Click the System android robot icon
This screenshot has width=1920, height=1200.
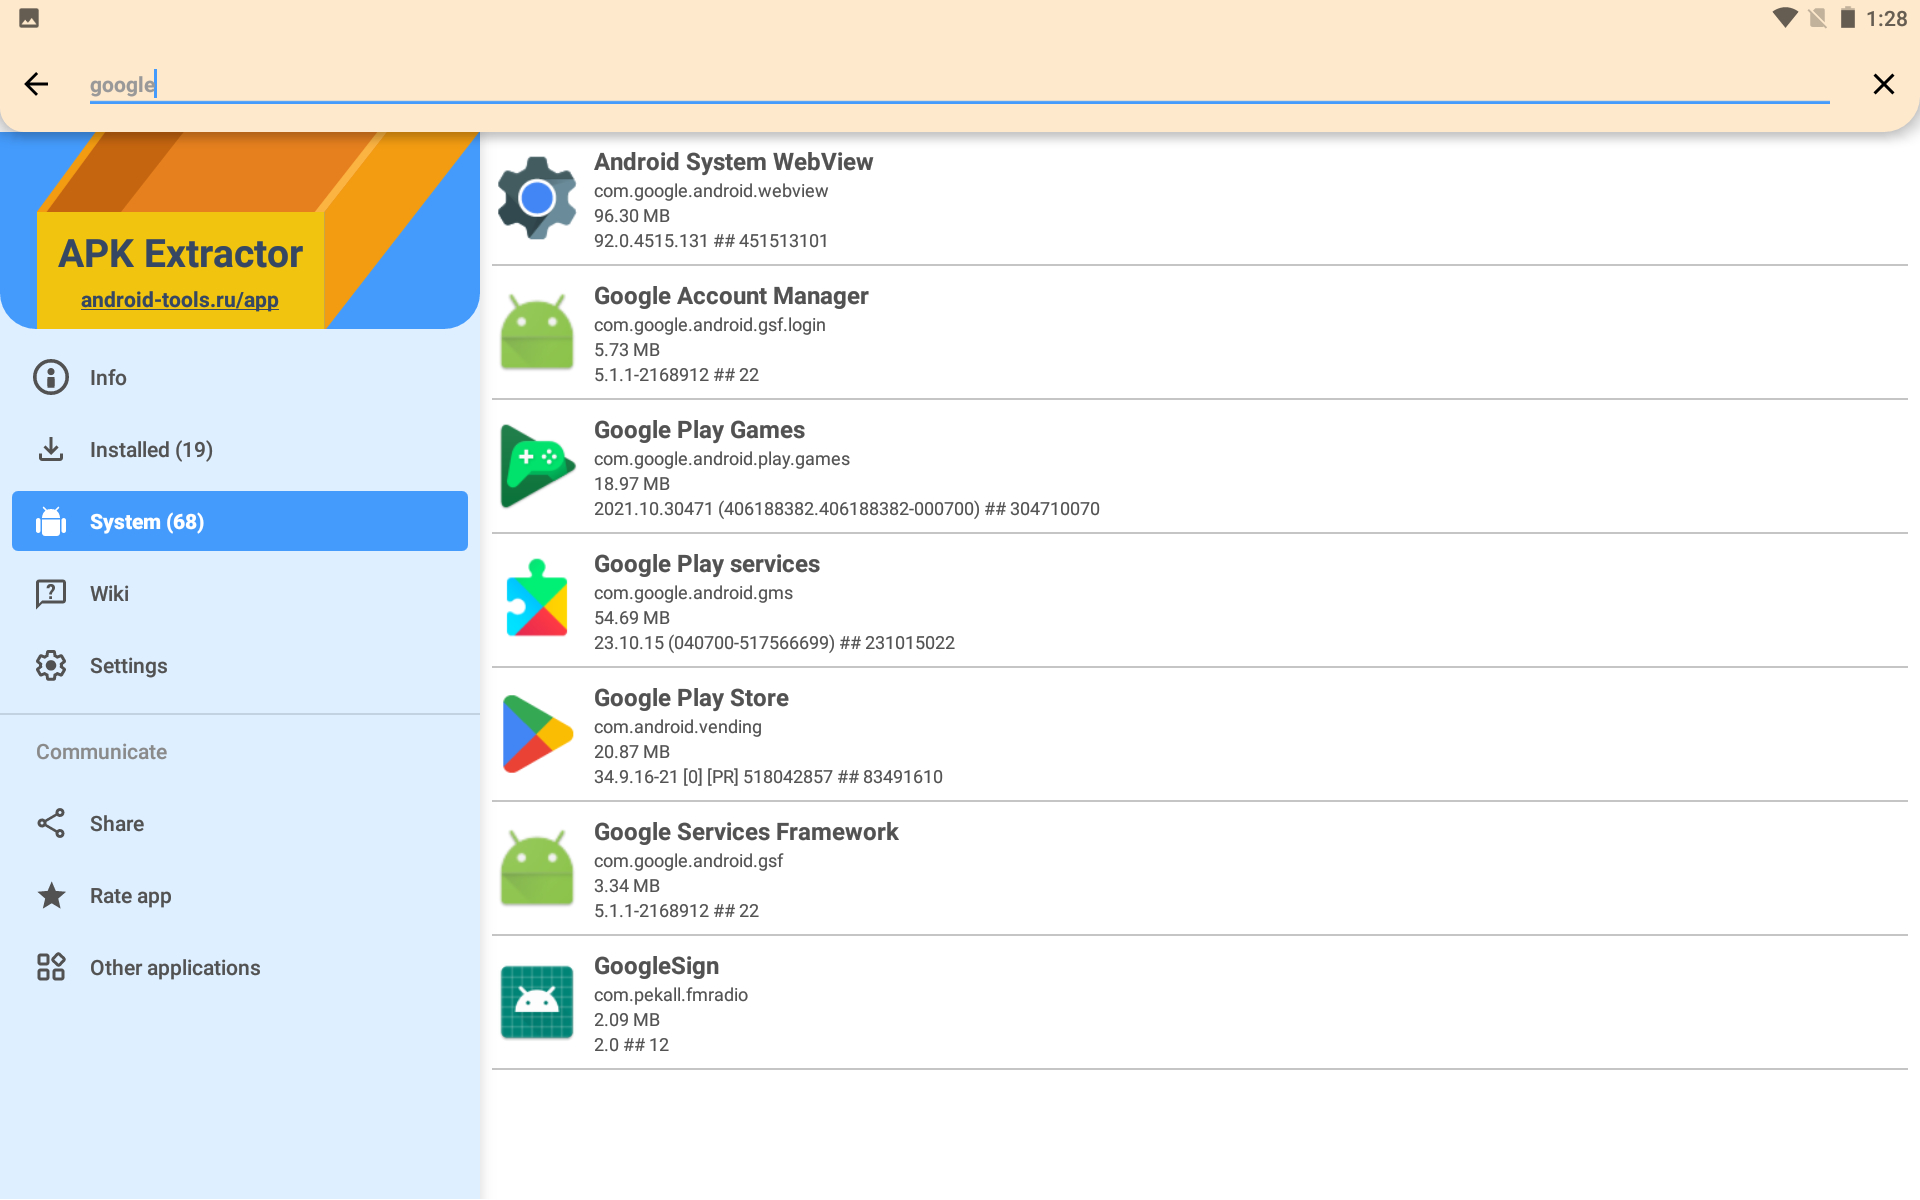pyautogui.click(x=51, y=521)
